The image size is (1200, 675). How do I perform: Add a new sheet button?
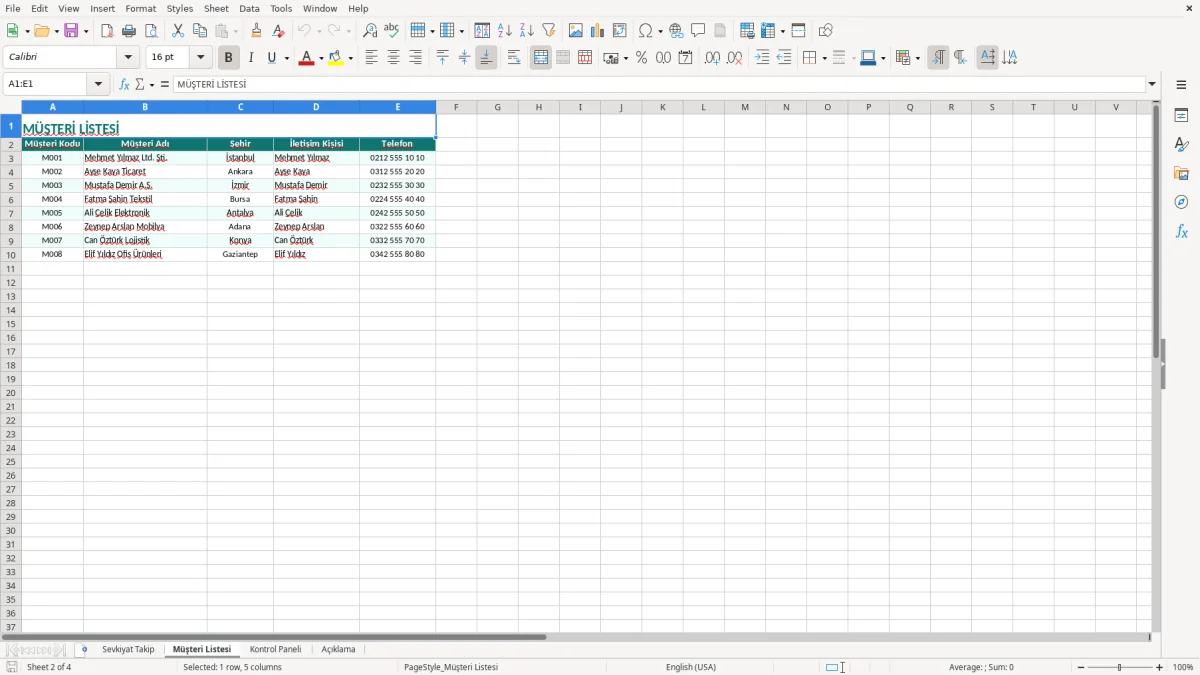coord(84,649)
